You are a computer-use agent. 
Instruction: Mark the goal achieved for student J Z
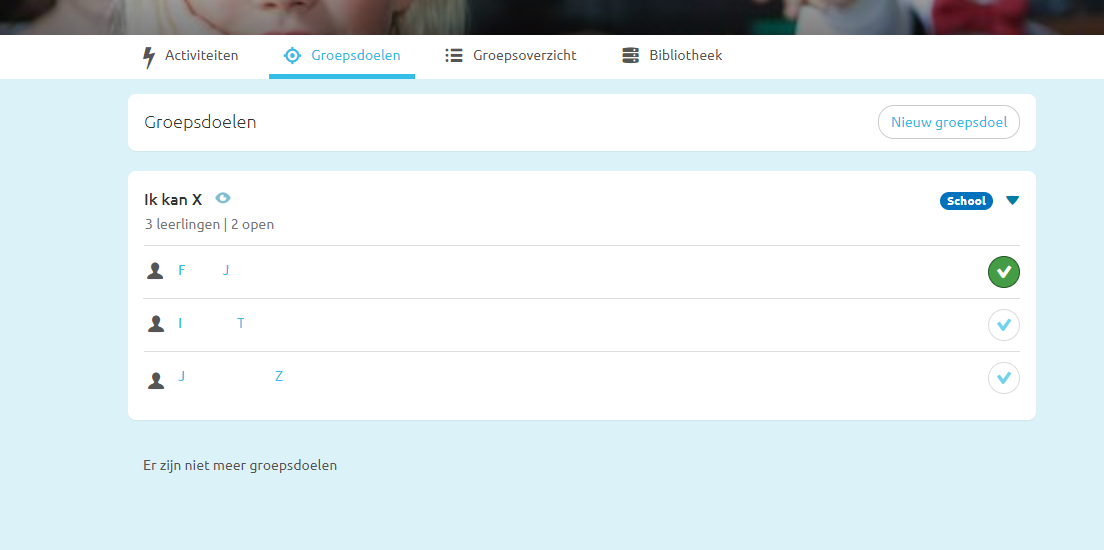1003,378
